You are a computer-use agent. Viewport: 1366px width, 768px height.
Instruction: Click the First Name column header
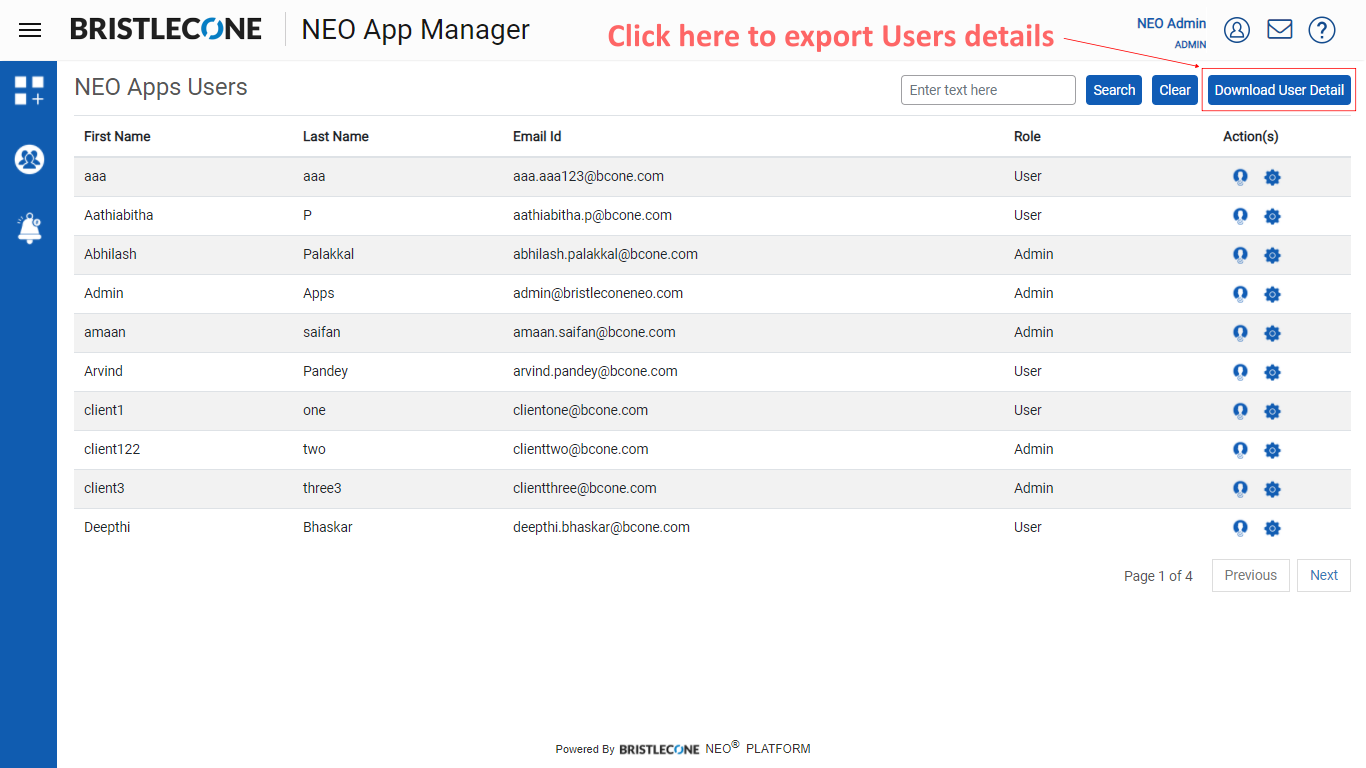click(x=117, y=136)
